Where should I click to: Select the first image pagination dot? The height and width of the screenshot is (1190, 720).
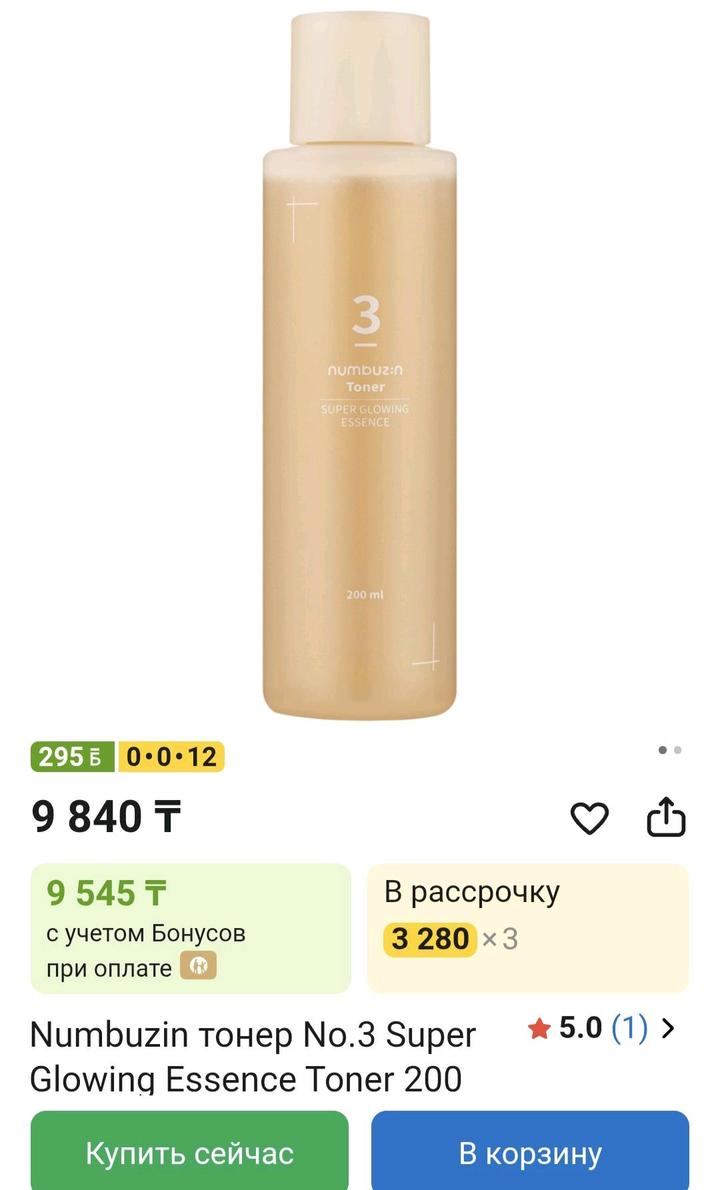pyautogui.click(x=662, y=750)
